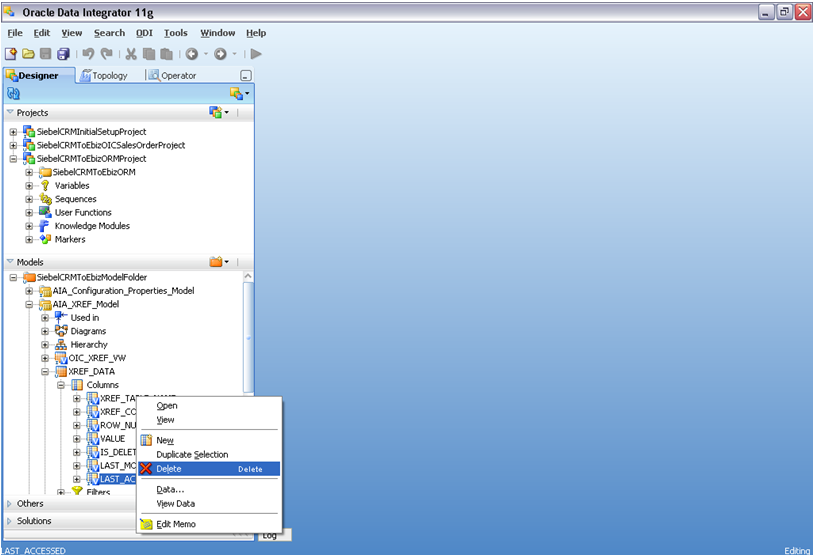The height and width of the screenshot is (555, 815).
Task: Collapse the Models accordion section
Action: coord(10,262)
